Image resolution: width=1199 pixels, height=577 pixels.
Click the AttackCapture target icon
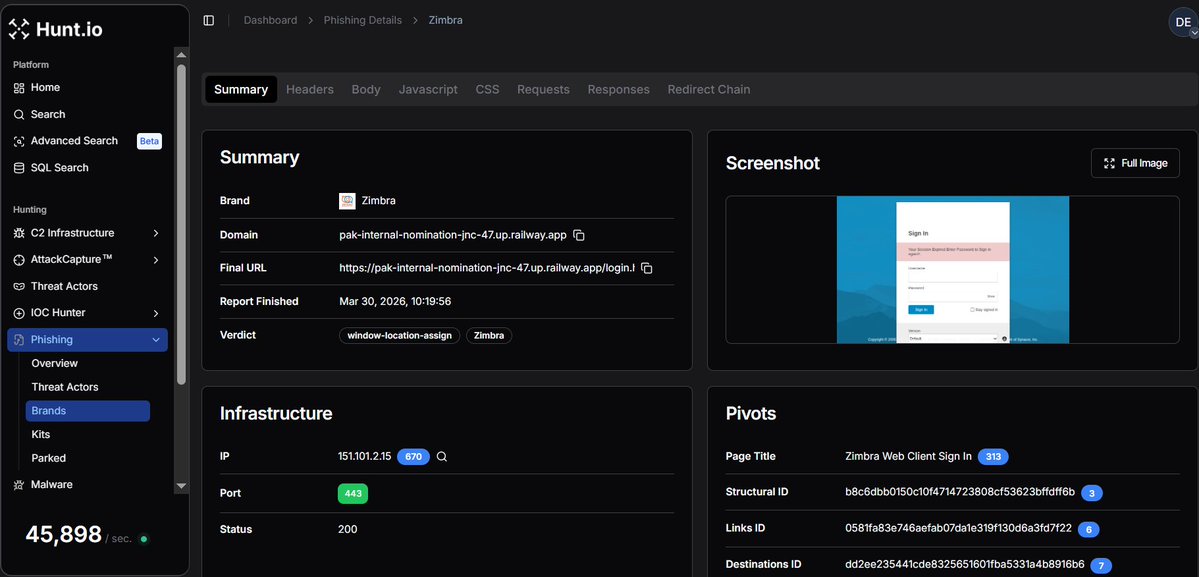(19, 260)
